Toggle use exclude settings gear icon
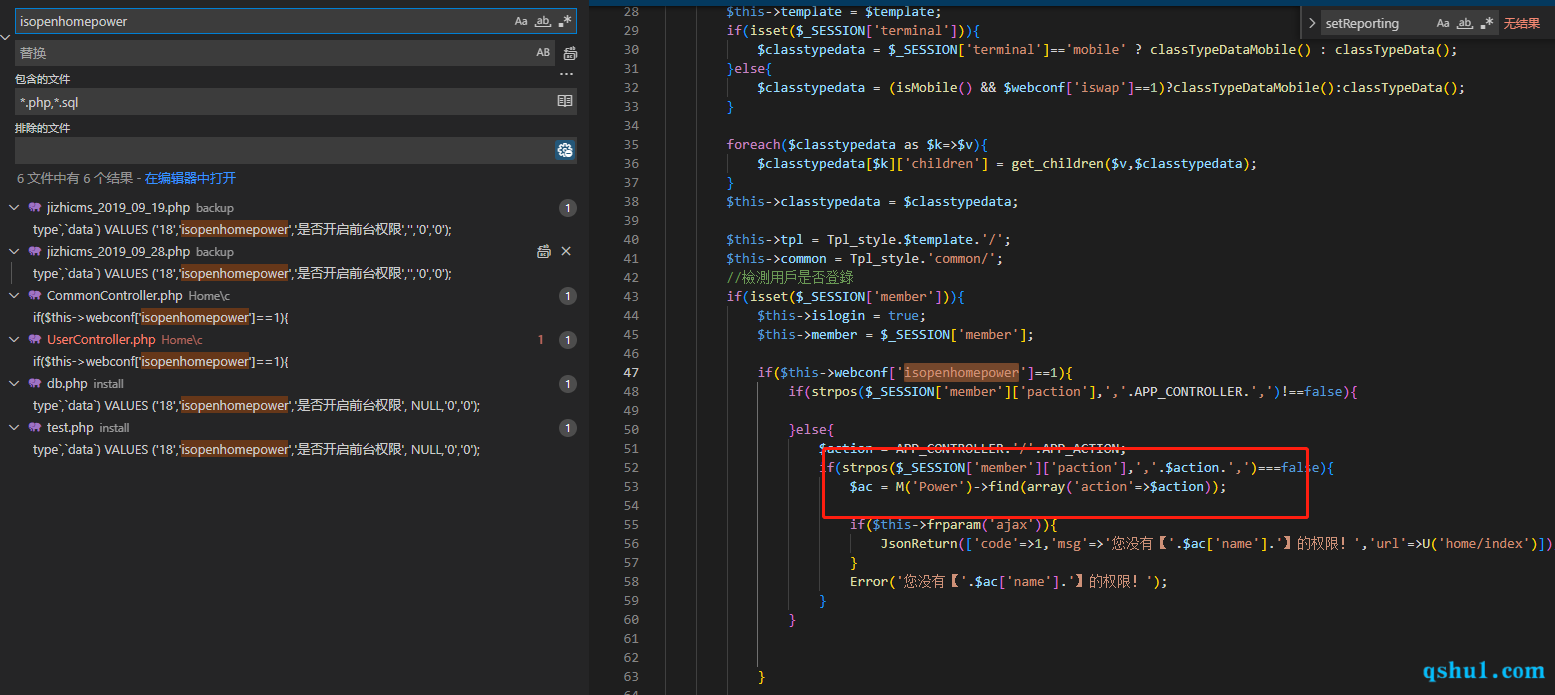The width and height of the screenshot is (1555, 695). click(565, 150)
